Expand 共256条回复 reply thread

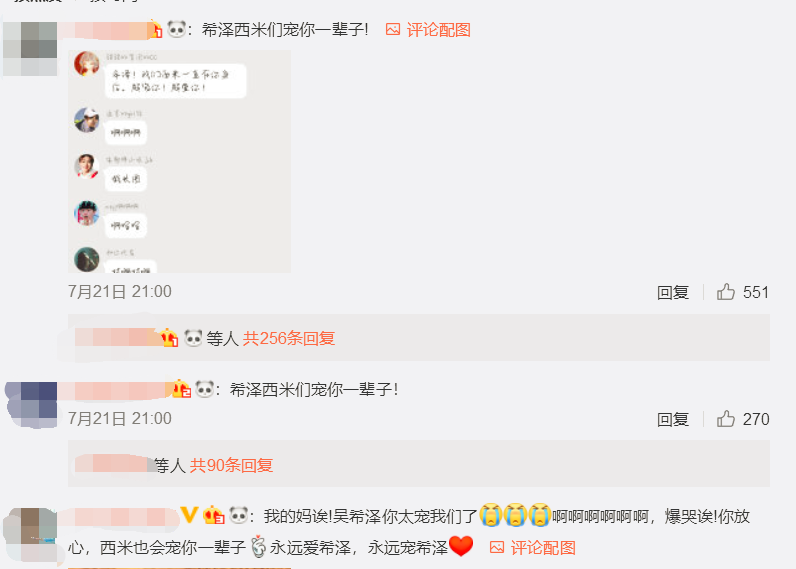(289, 338)
